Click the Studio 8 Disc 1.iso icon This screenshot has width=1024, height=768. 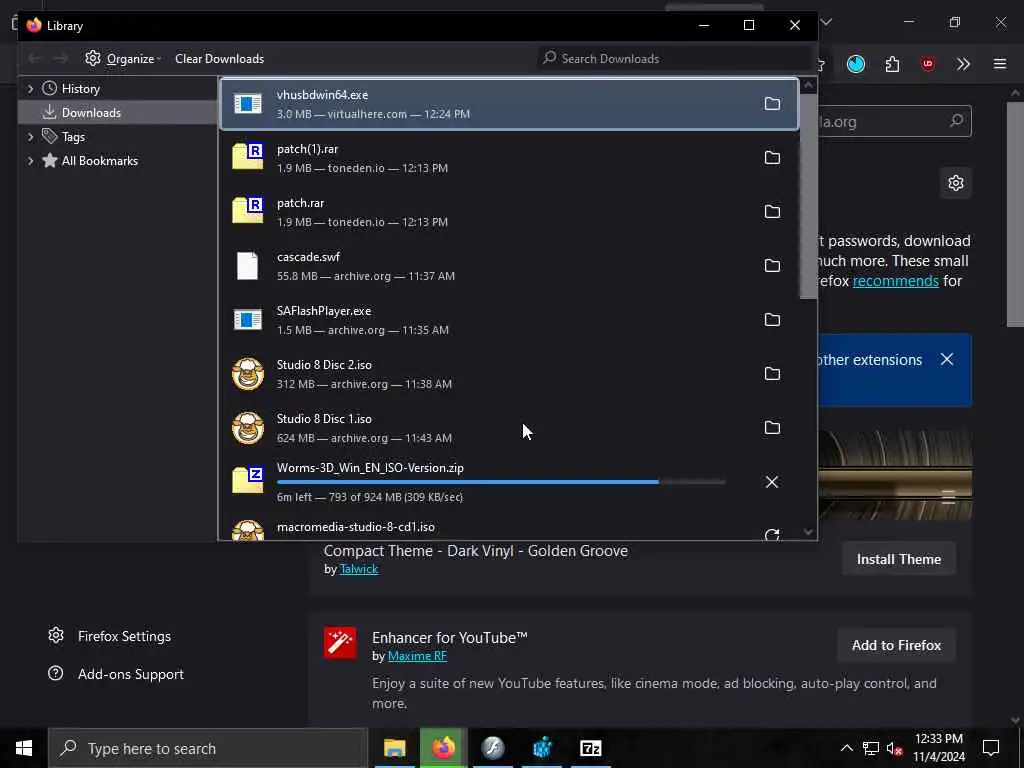[x=248, y=428]
